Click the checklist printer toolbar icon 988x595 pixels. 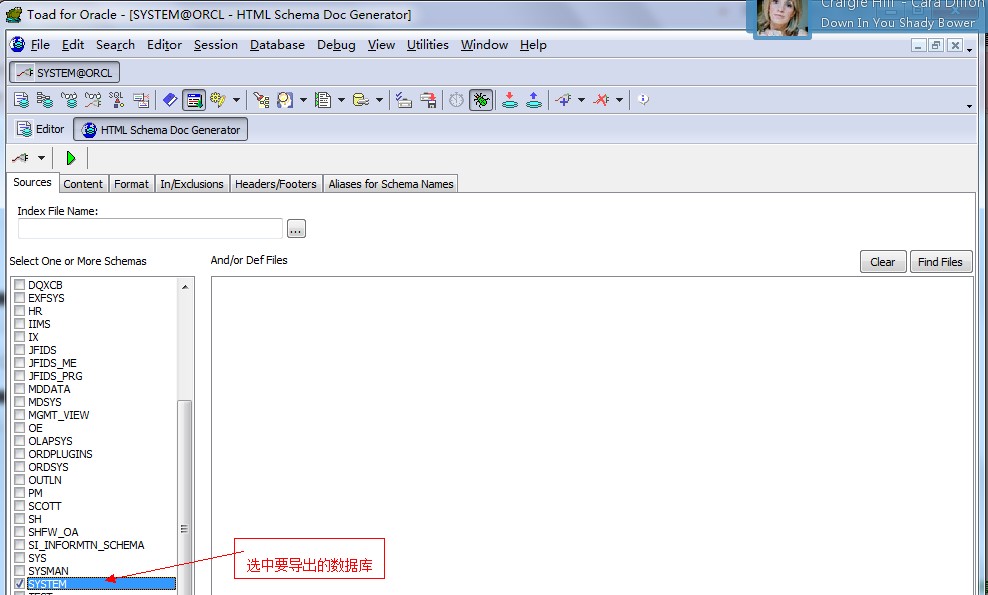point(403,100)
